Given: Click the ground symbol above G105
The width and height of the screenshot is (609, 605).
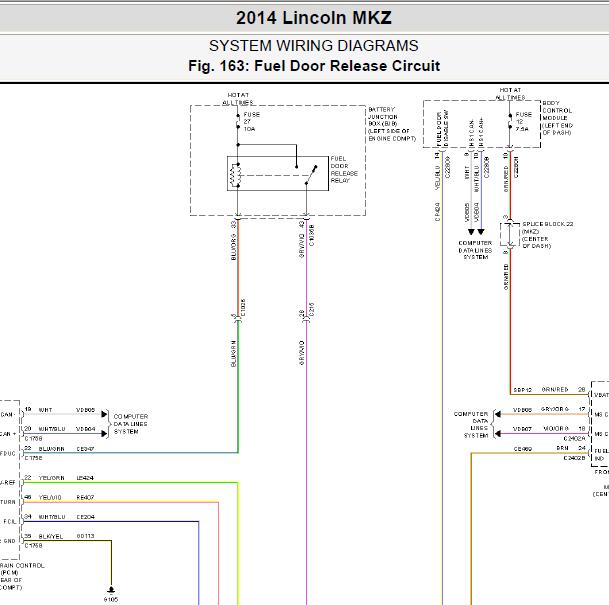Looking at the screenshot, I should (111, 590).
